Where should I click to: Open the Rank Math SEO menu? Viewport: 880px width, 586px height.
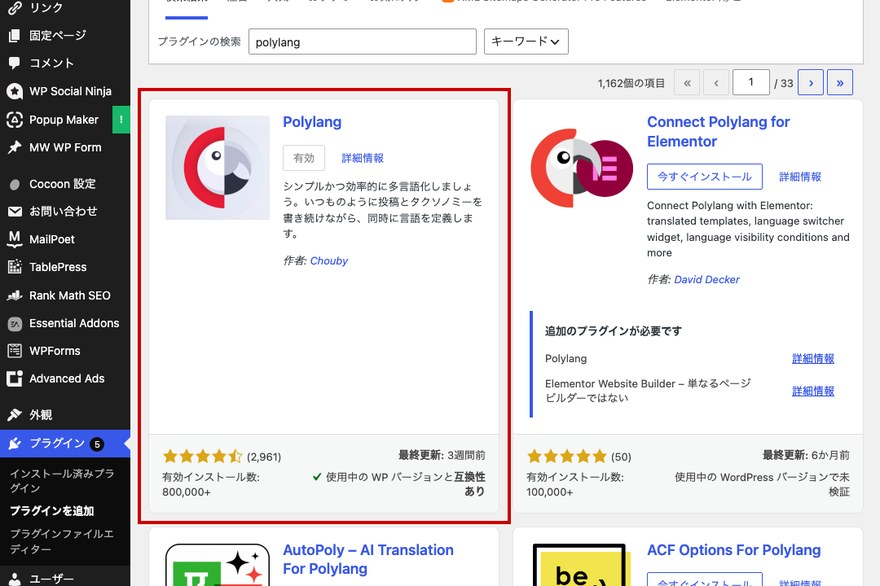point(65,295)
